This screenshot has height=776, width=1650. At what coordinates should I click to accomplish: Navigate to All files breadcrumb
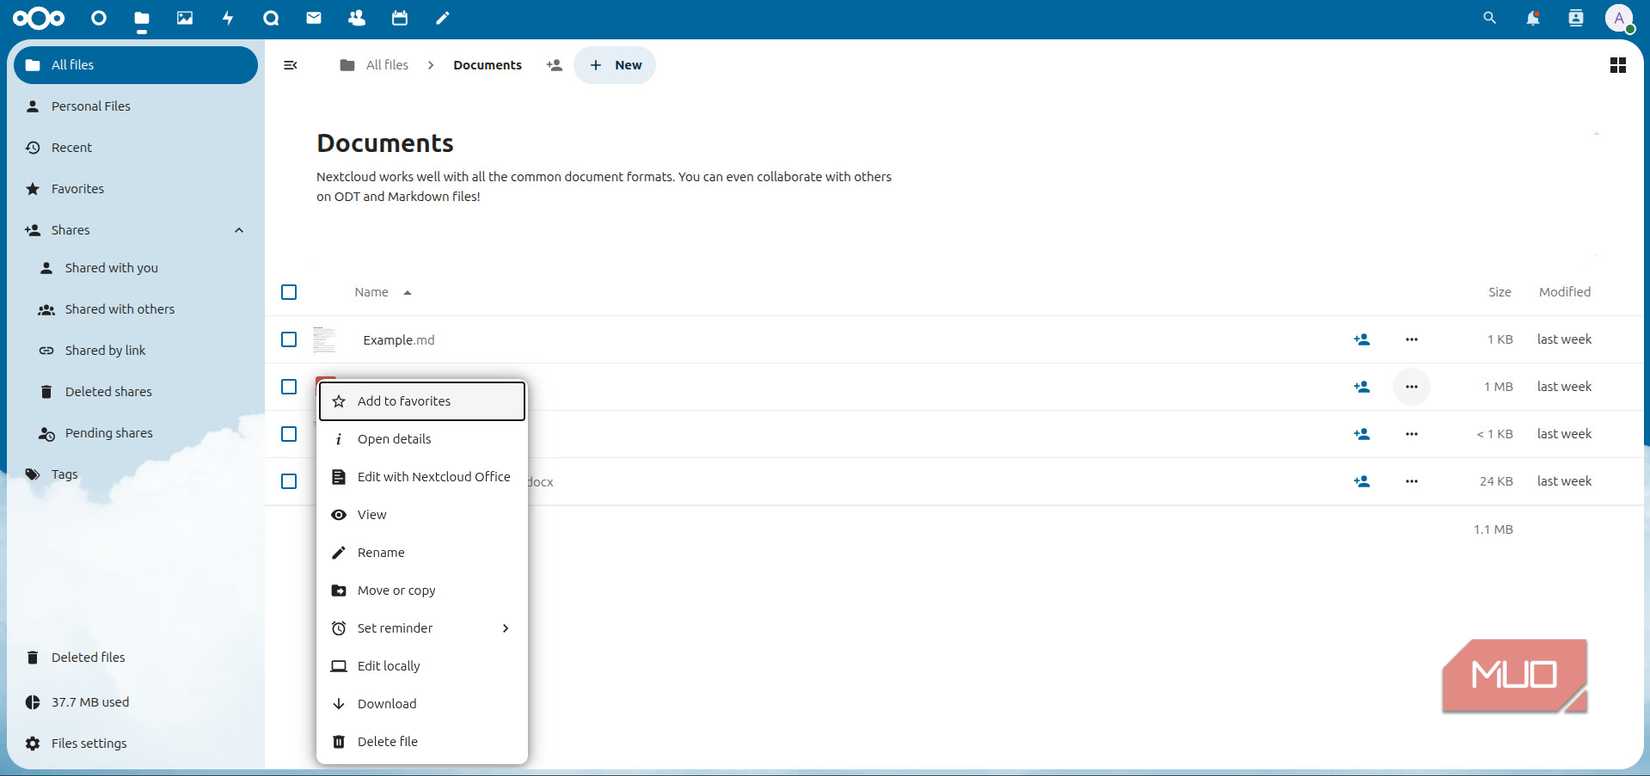[374, 65]
